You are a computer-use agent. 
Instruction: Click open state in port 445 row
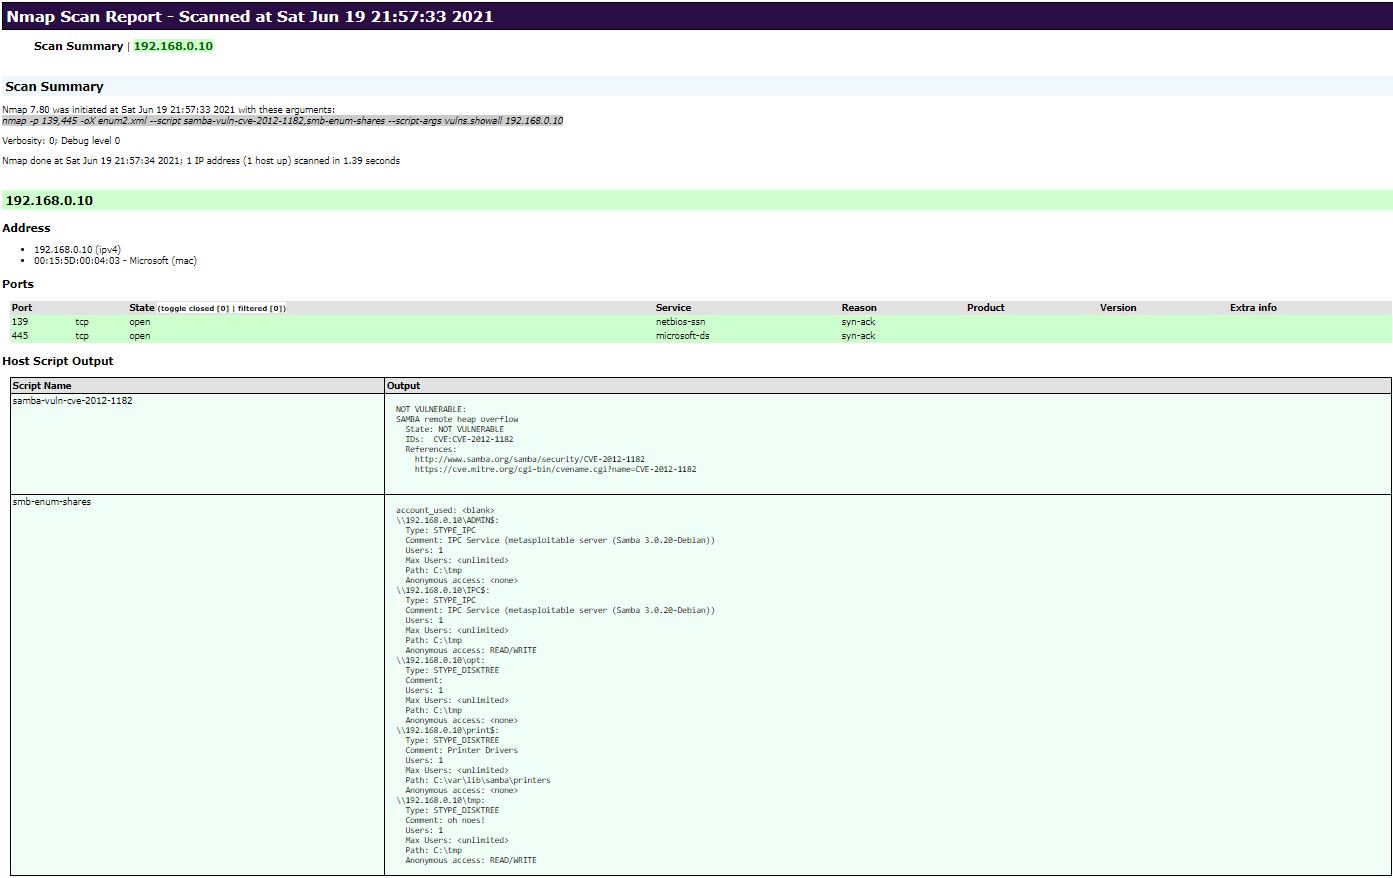(140, 336)
